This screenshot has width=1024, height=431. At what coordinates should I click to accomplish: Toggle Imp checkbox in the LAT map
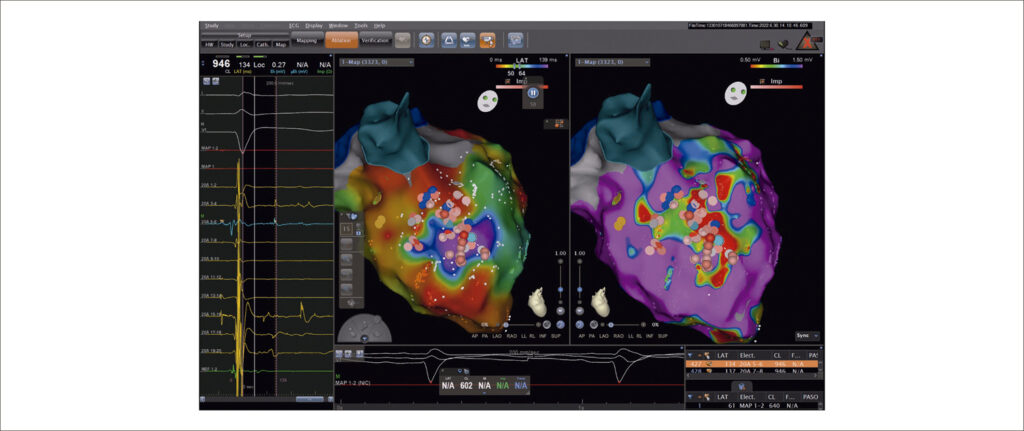509,82
